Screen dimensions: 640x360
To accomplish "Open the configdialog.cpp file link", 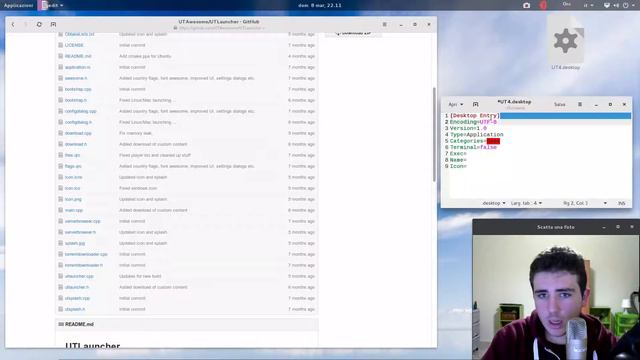I will pos(80,111).
